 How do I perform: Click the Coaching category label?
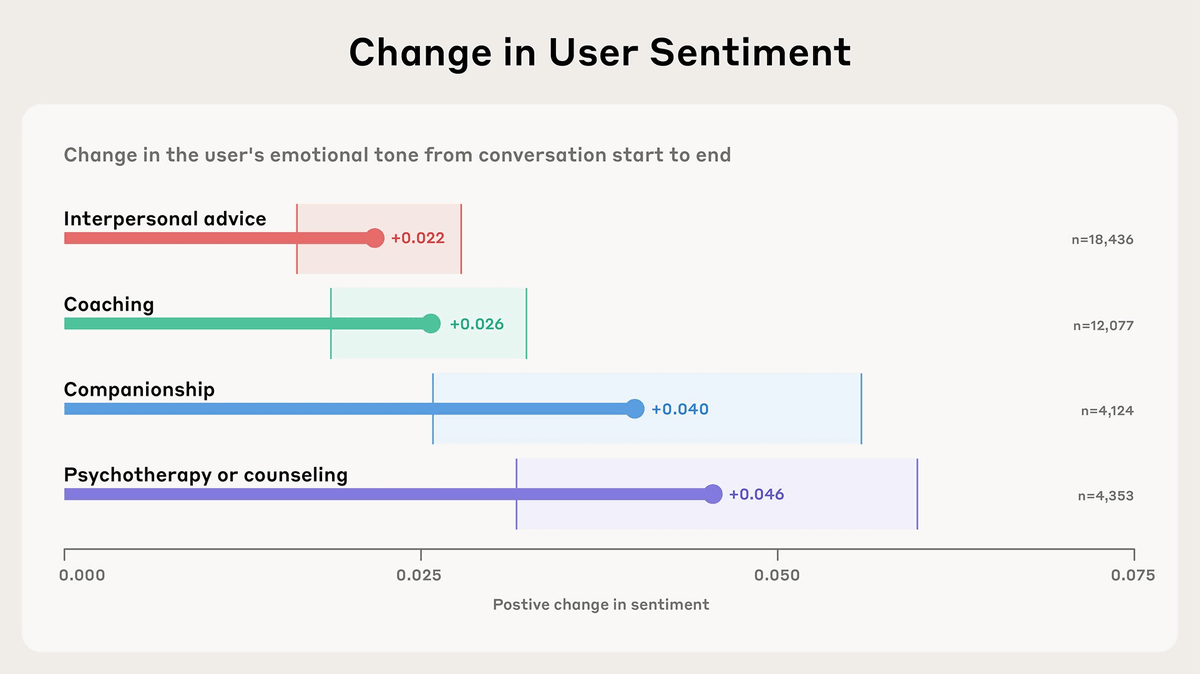[109, 304]
